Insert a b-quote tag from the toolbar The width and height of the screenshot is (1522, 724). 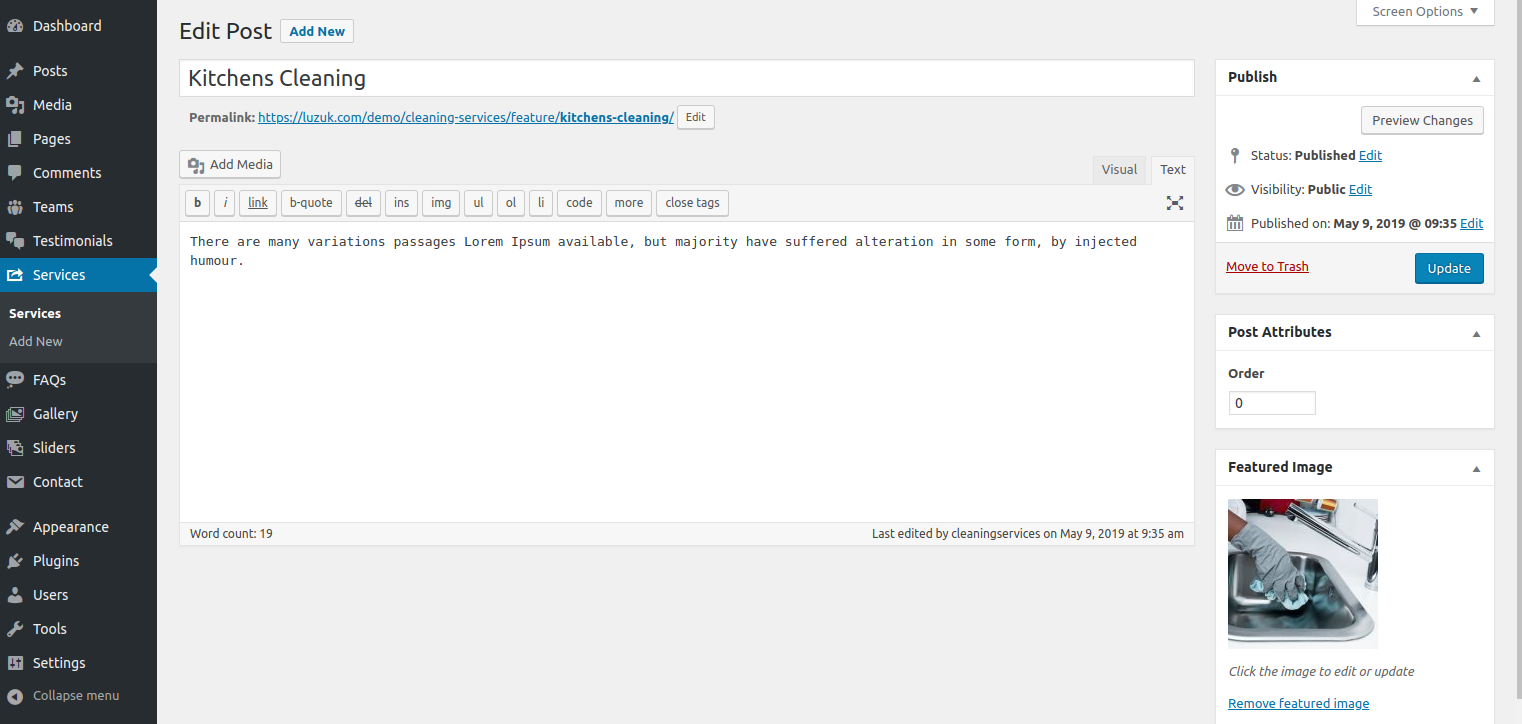[311, 203]
